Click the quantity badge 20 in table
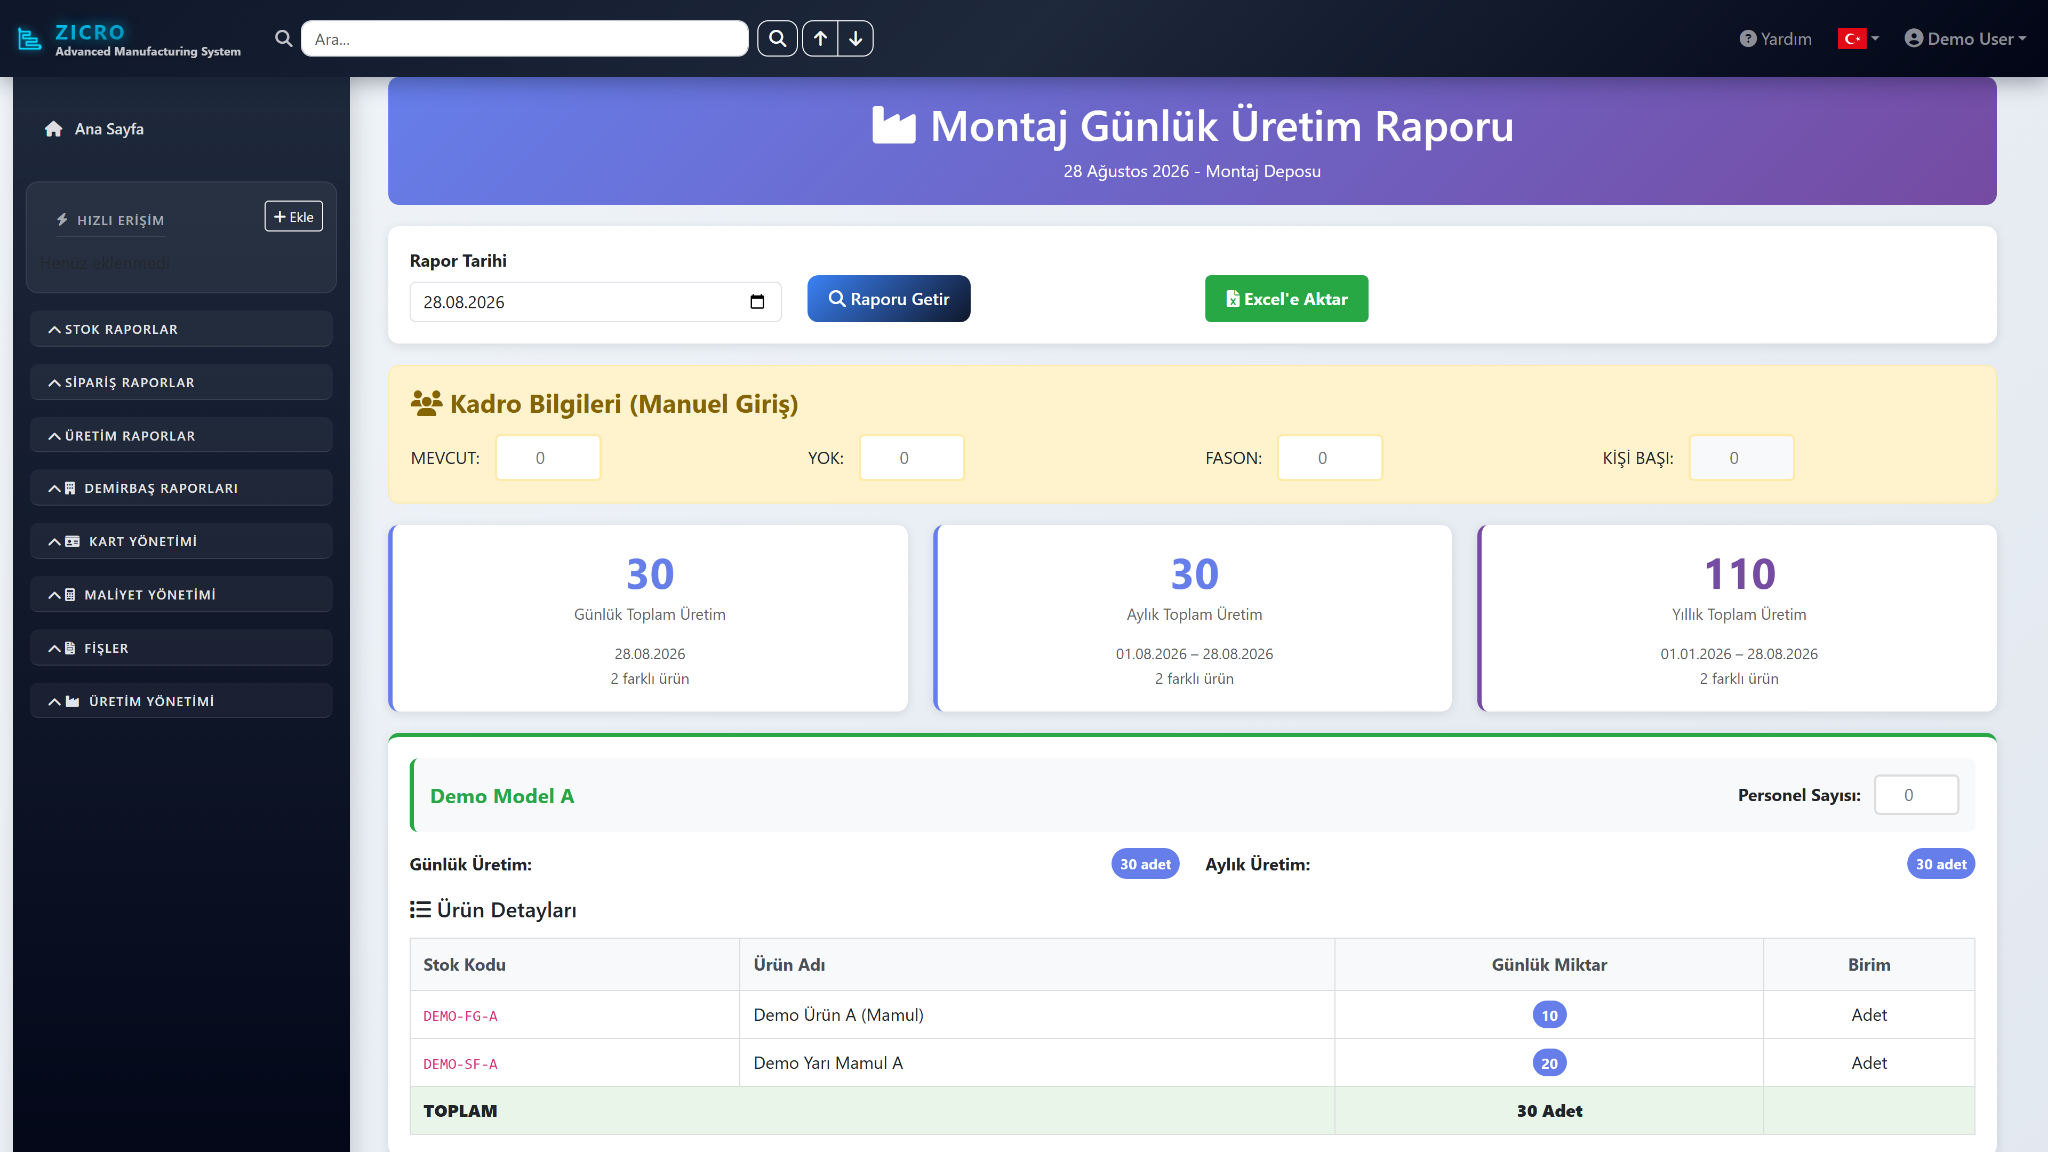 1549,1063
